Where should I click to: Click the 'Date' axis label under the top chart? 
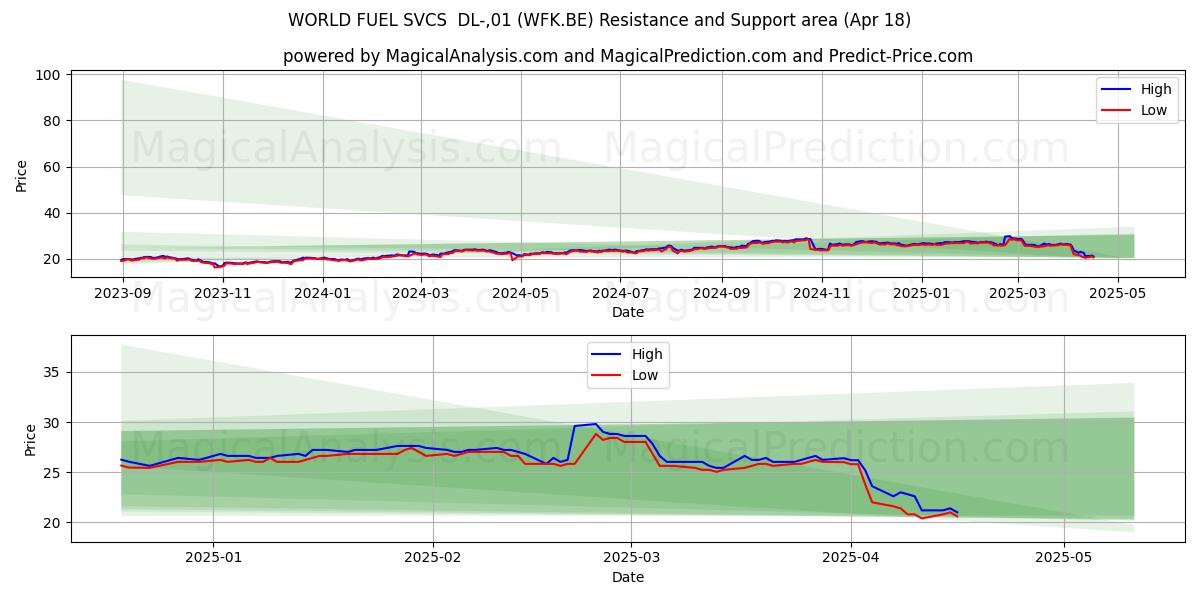pyautogui.click(x=627, y=312)
